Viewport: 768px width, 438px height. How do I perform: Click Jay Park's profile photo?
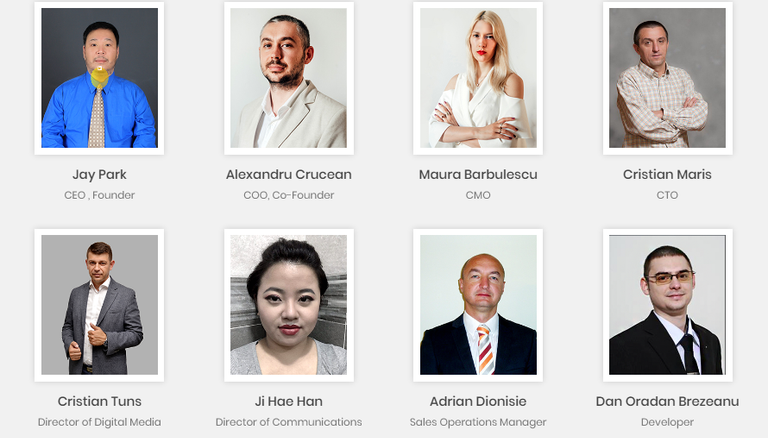pos(99,78)
